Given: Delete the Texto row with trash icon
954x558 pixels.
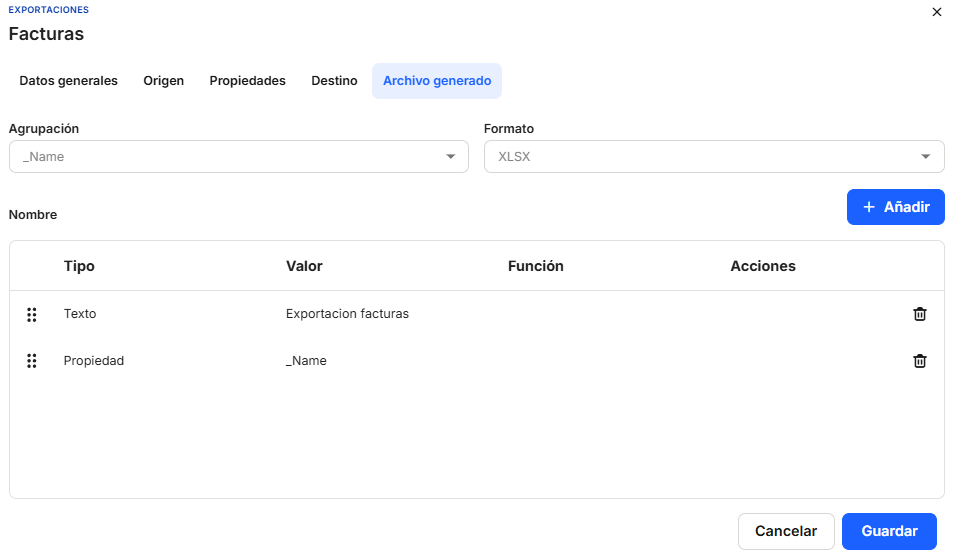Looking at the screenshot, I should click(x=919, y=314).
